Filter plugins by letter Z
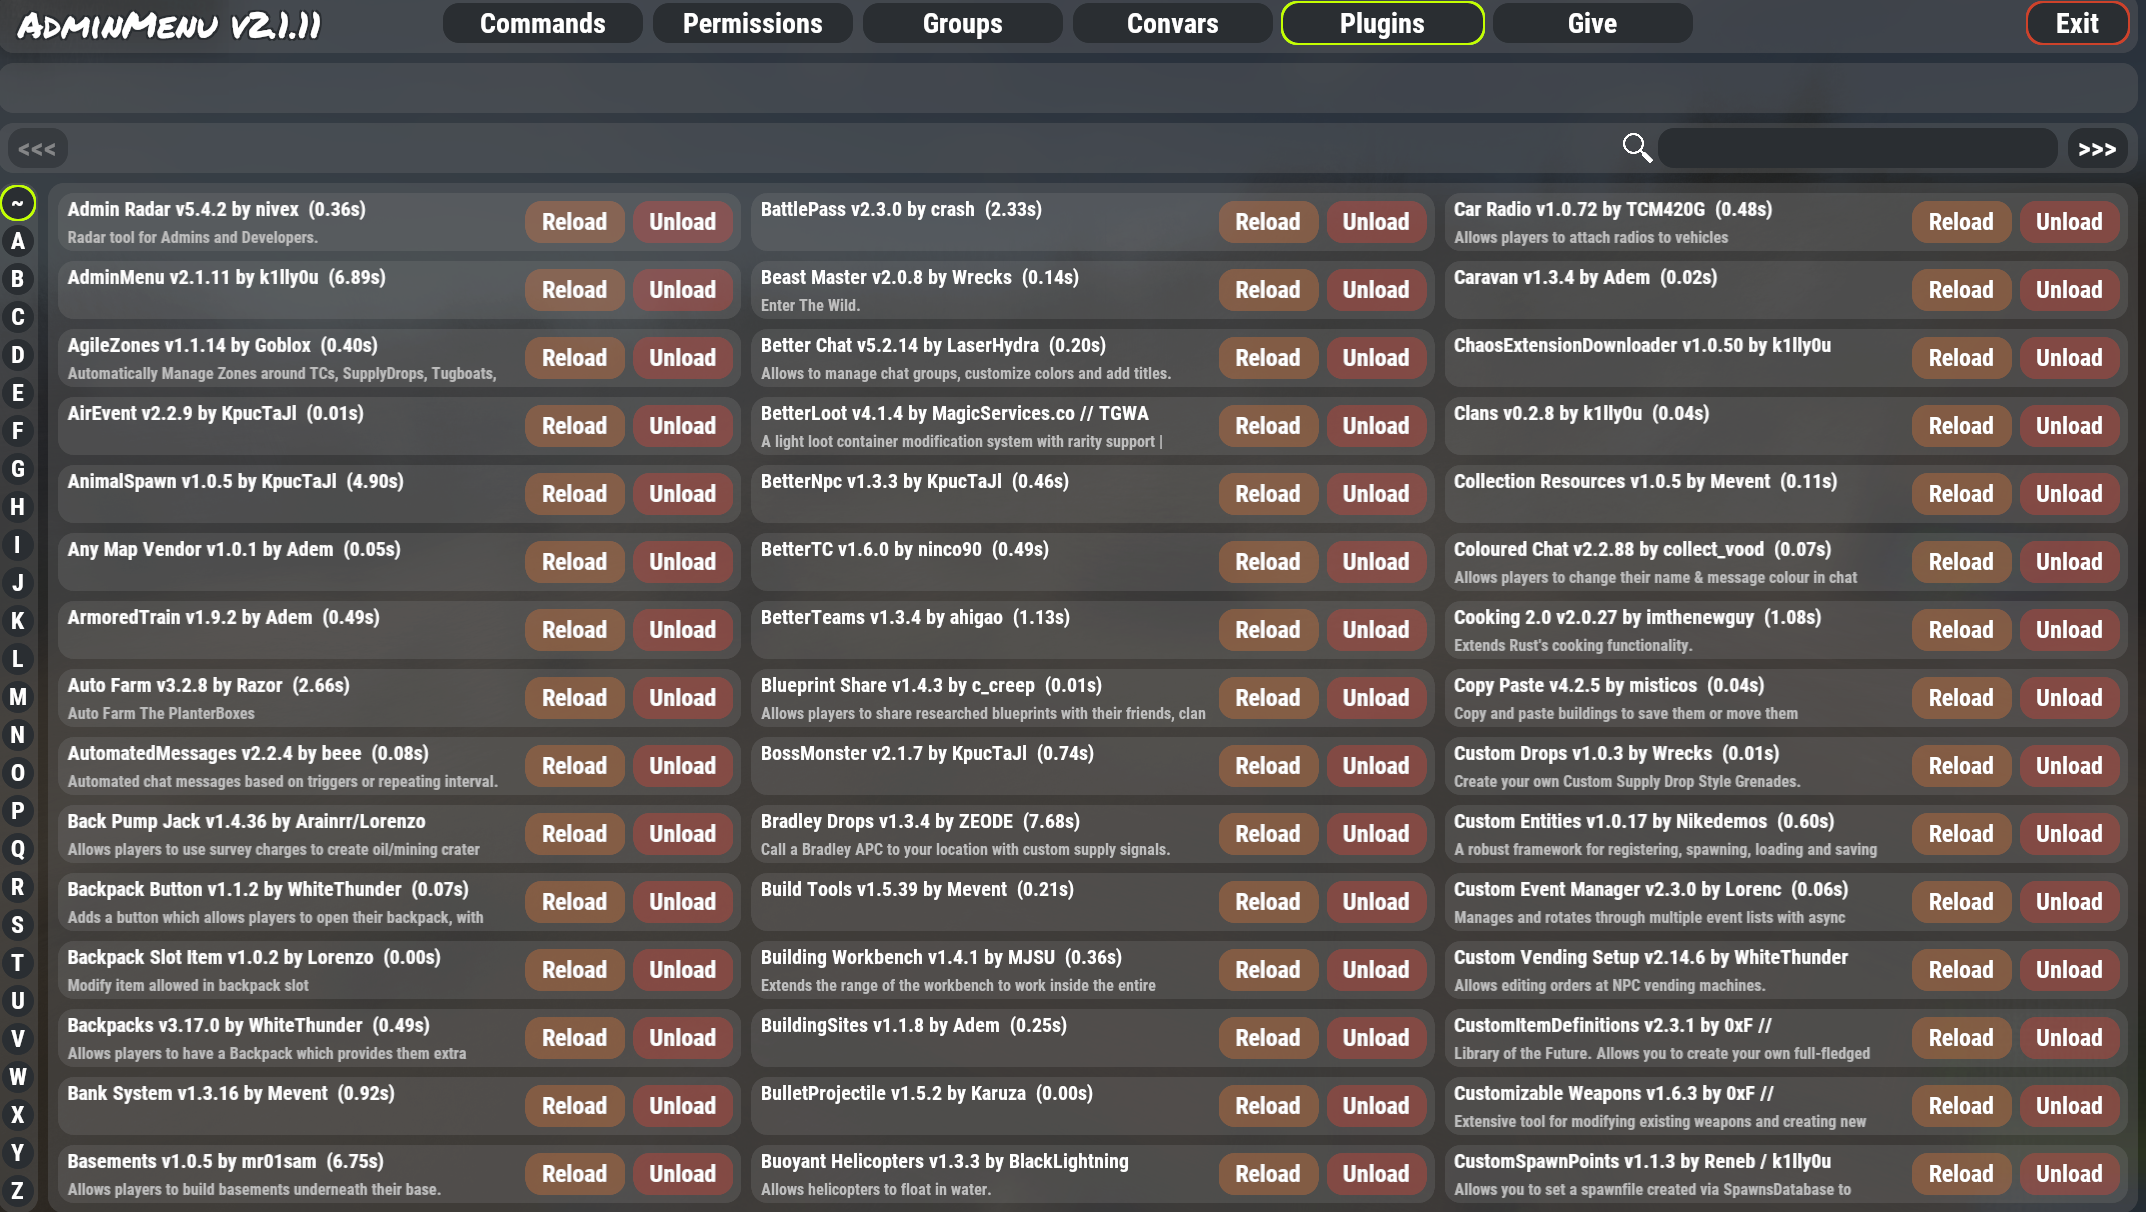This screenshot has width=2146, height=1212. click(x=18, y=1191)
